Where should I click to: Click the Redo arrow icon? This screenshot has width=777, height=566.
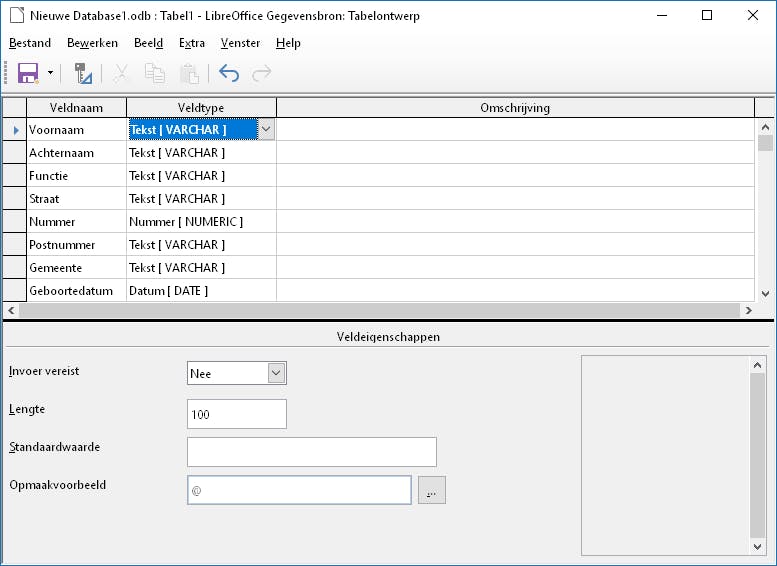(262, 73)
